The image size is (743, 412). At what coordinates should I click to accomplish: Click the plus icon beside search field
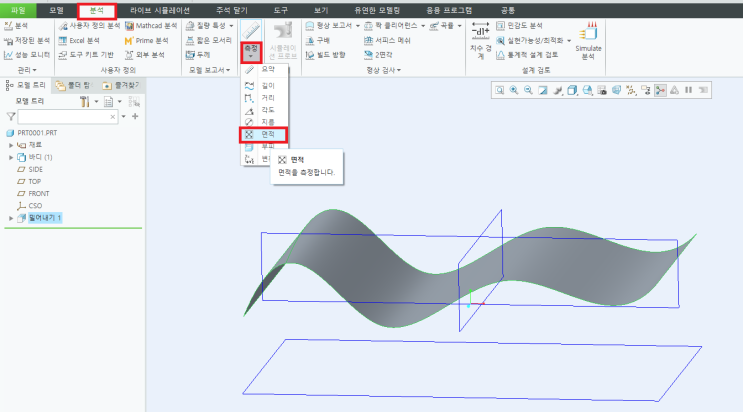pos(135,116)
